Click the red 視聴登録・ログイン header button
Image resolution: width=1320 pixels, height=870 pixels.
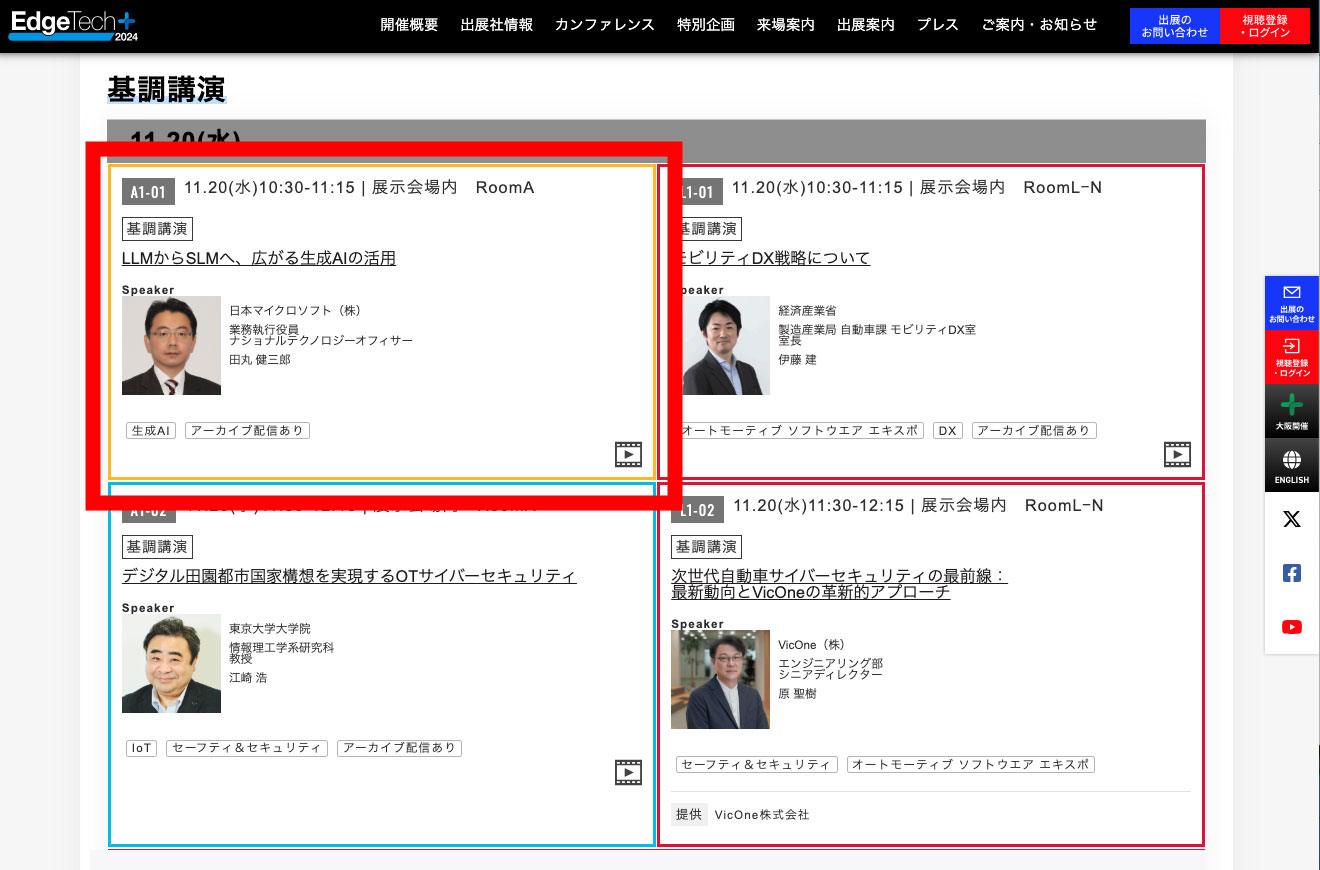1265,26
